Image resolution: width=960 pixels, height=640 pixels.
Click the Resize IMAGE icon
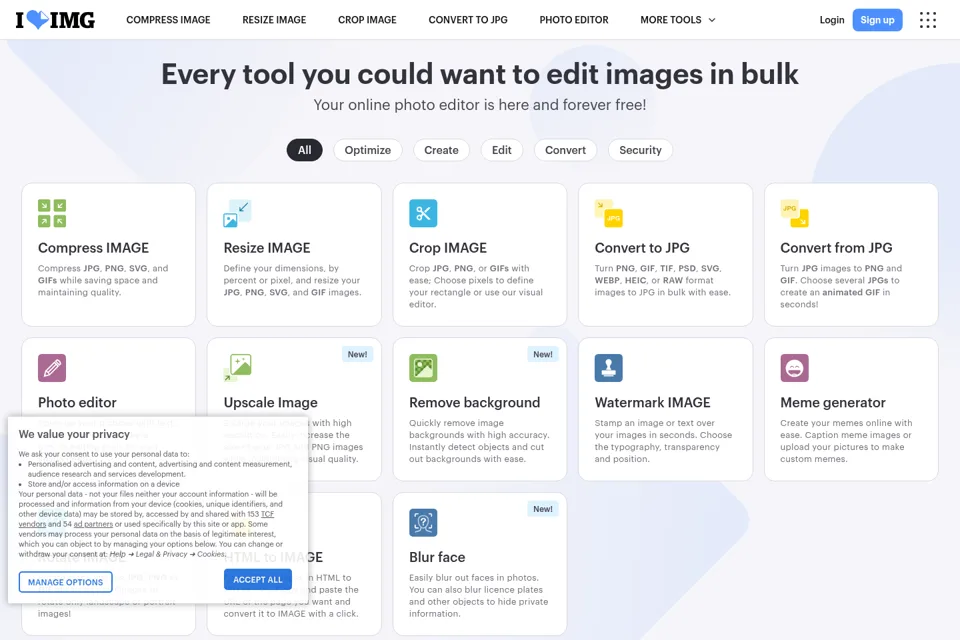pyautogui.click(x=238, y=213)
